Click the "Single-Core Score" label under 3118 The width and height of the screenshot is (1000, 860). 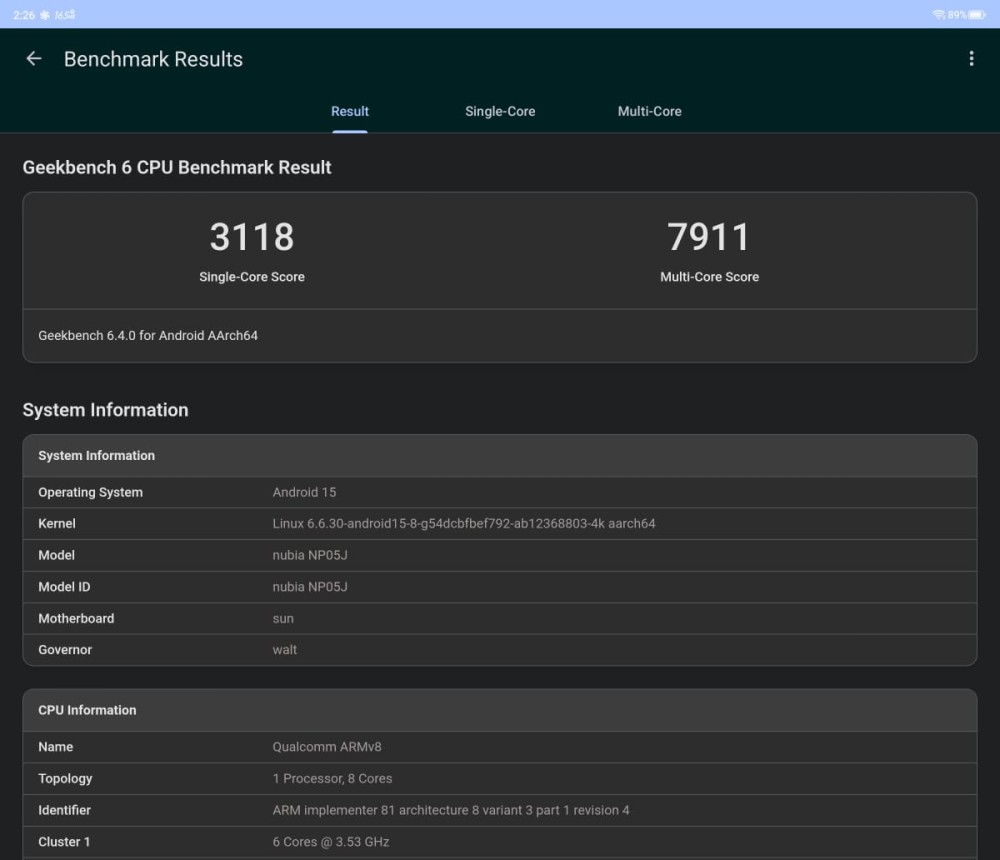252,277
